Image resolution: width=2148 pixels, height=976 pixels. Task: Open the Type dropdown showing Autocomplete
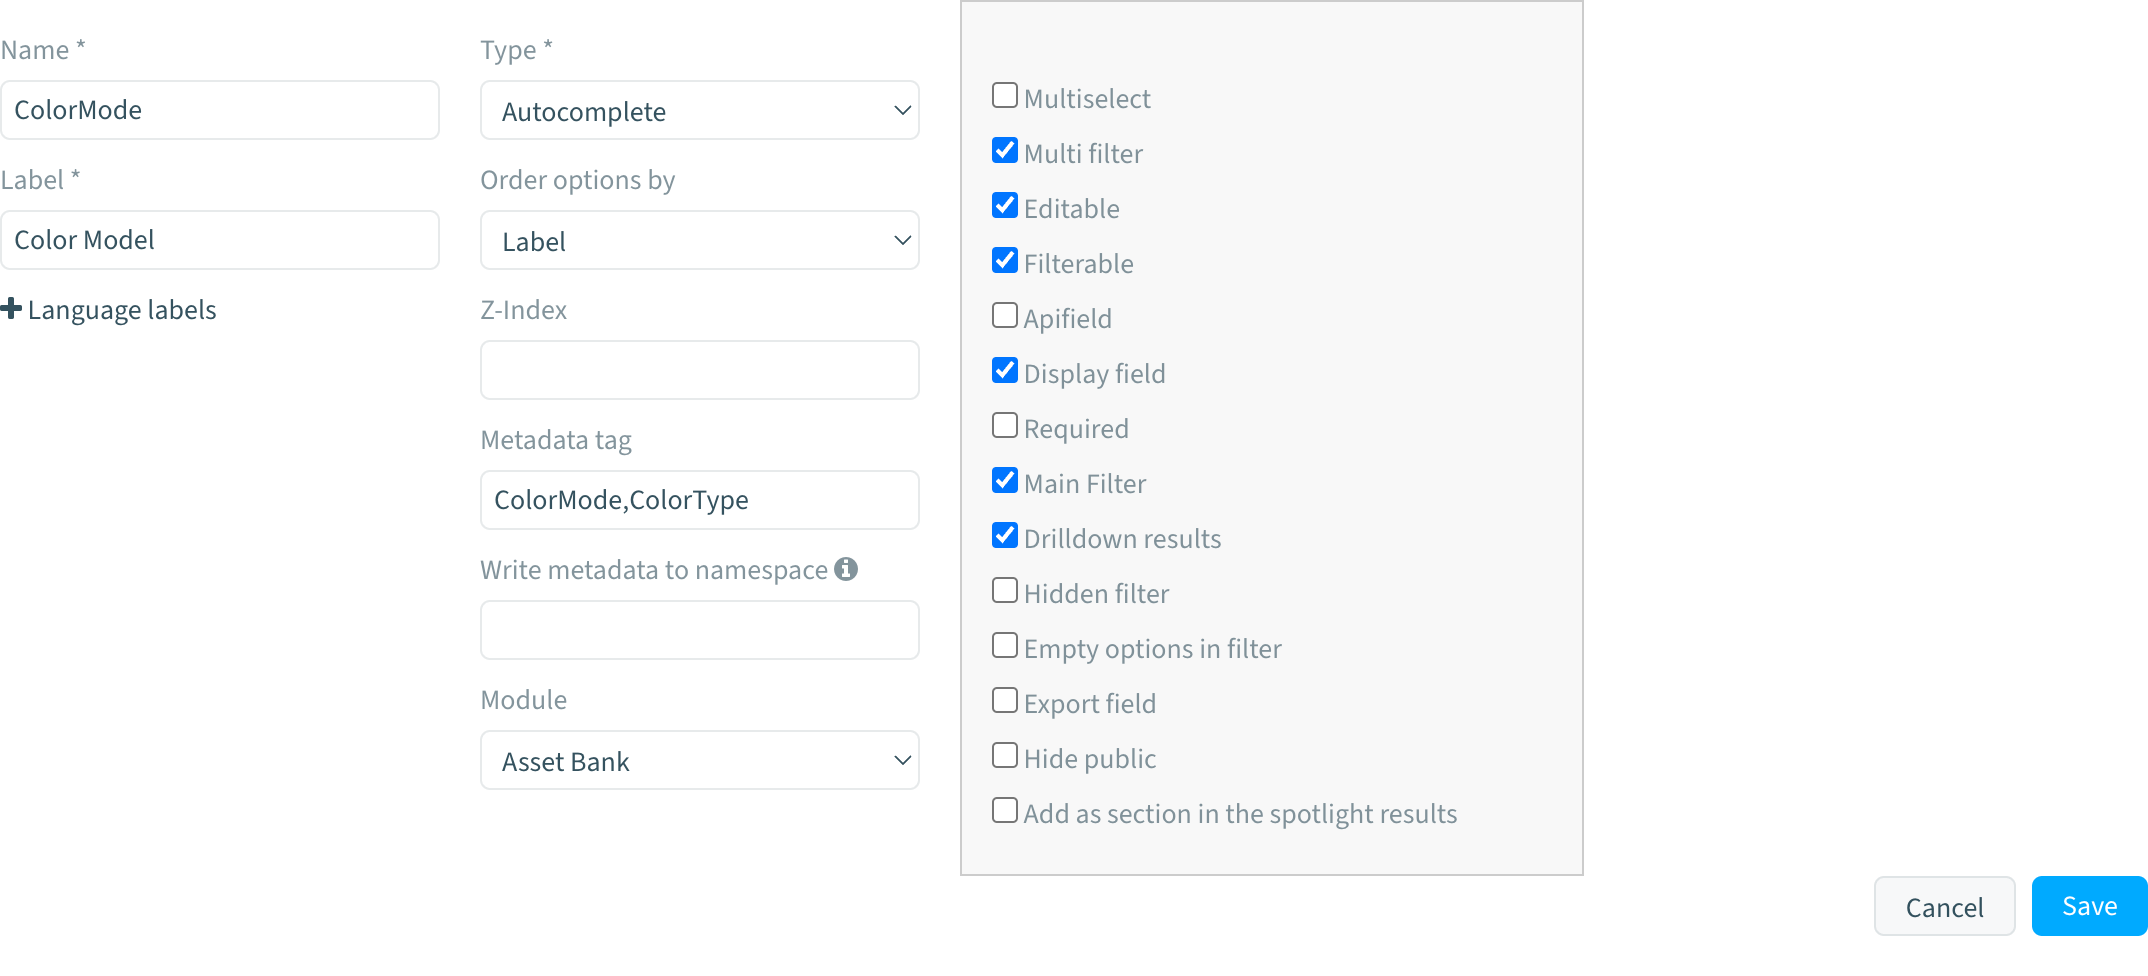point(699,110)
